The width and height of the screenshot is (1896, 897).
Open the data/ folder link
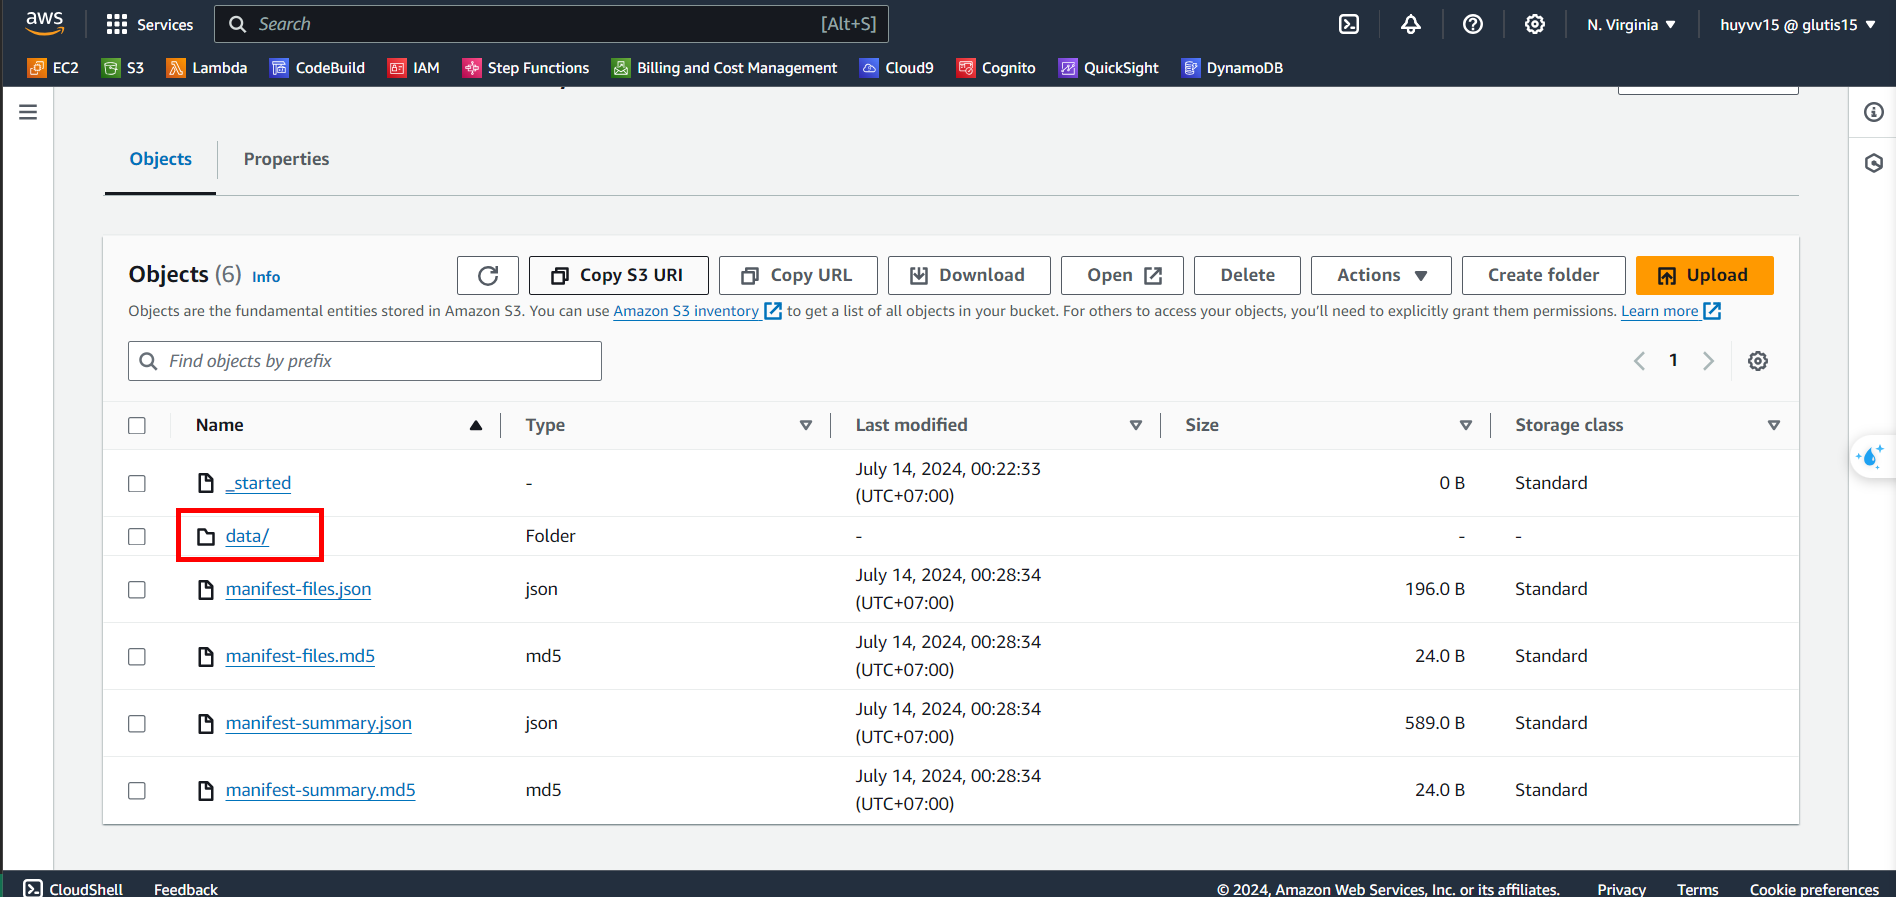(247, 537)
